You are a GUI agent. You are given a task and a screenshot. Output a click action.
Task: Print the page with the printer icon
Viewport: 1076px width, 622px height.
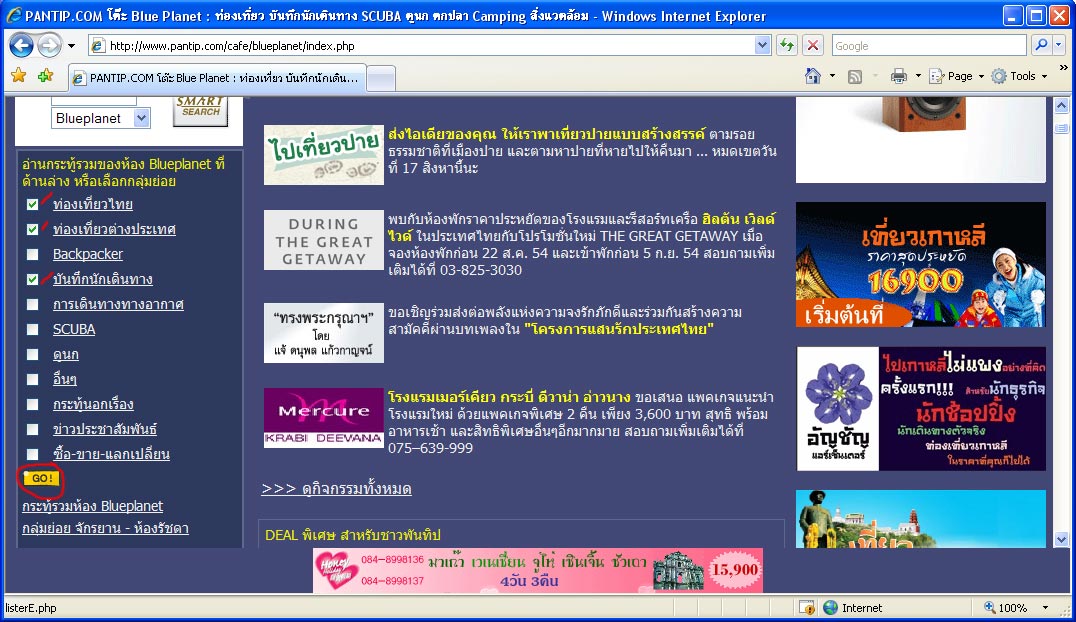[898, 76]
